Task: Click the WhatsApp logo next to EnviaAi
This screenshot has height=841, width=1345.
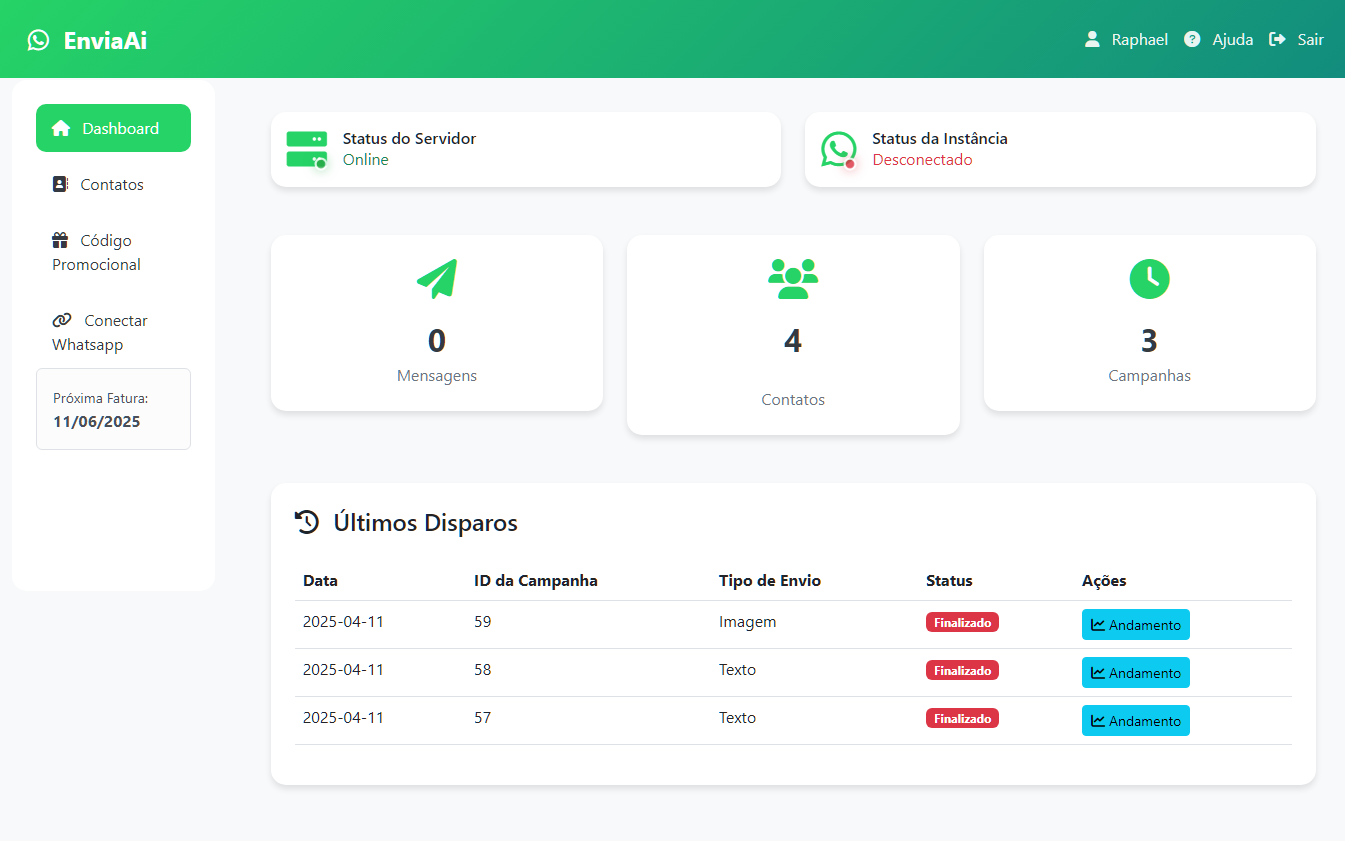Action: (x=38, y=40)
